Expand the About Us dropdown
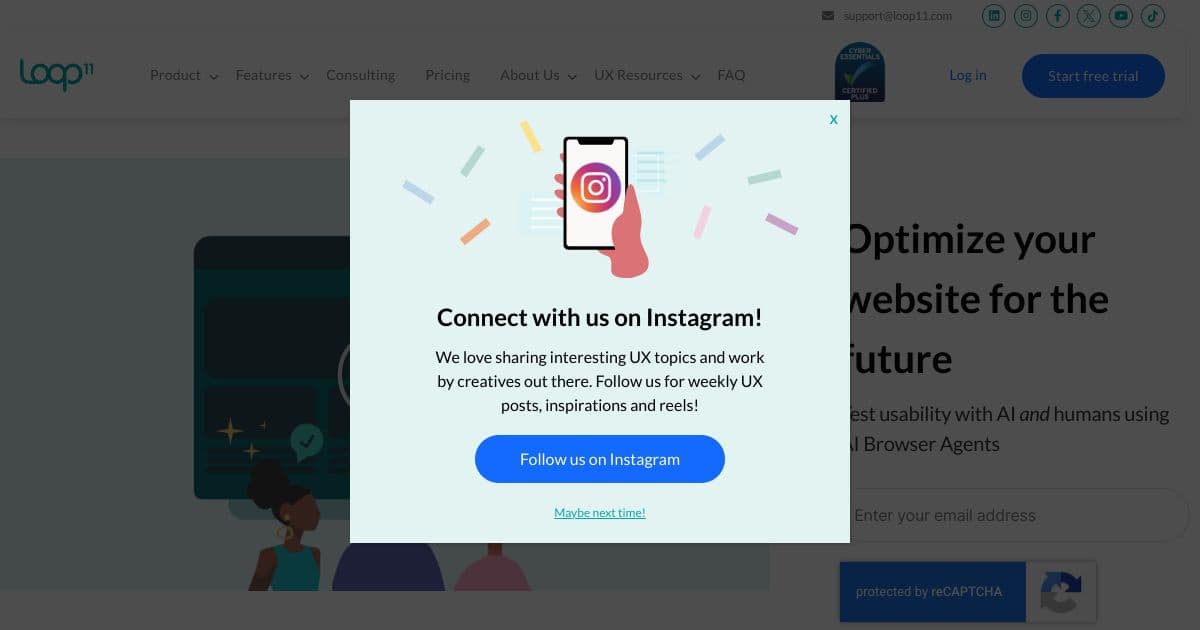 point(538,75)
